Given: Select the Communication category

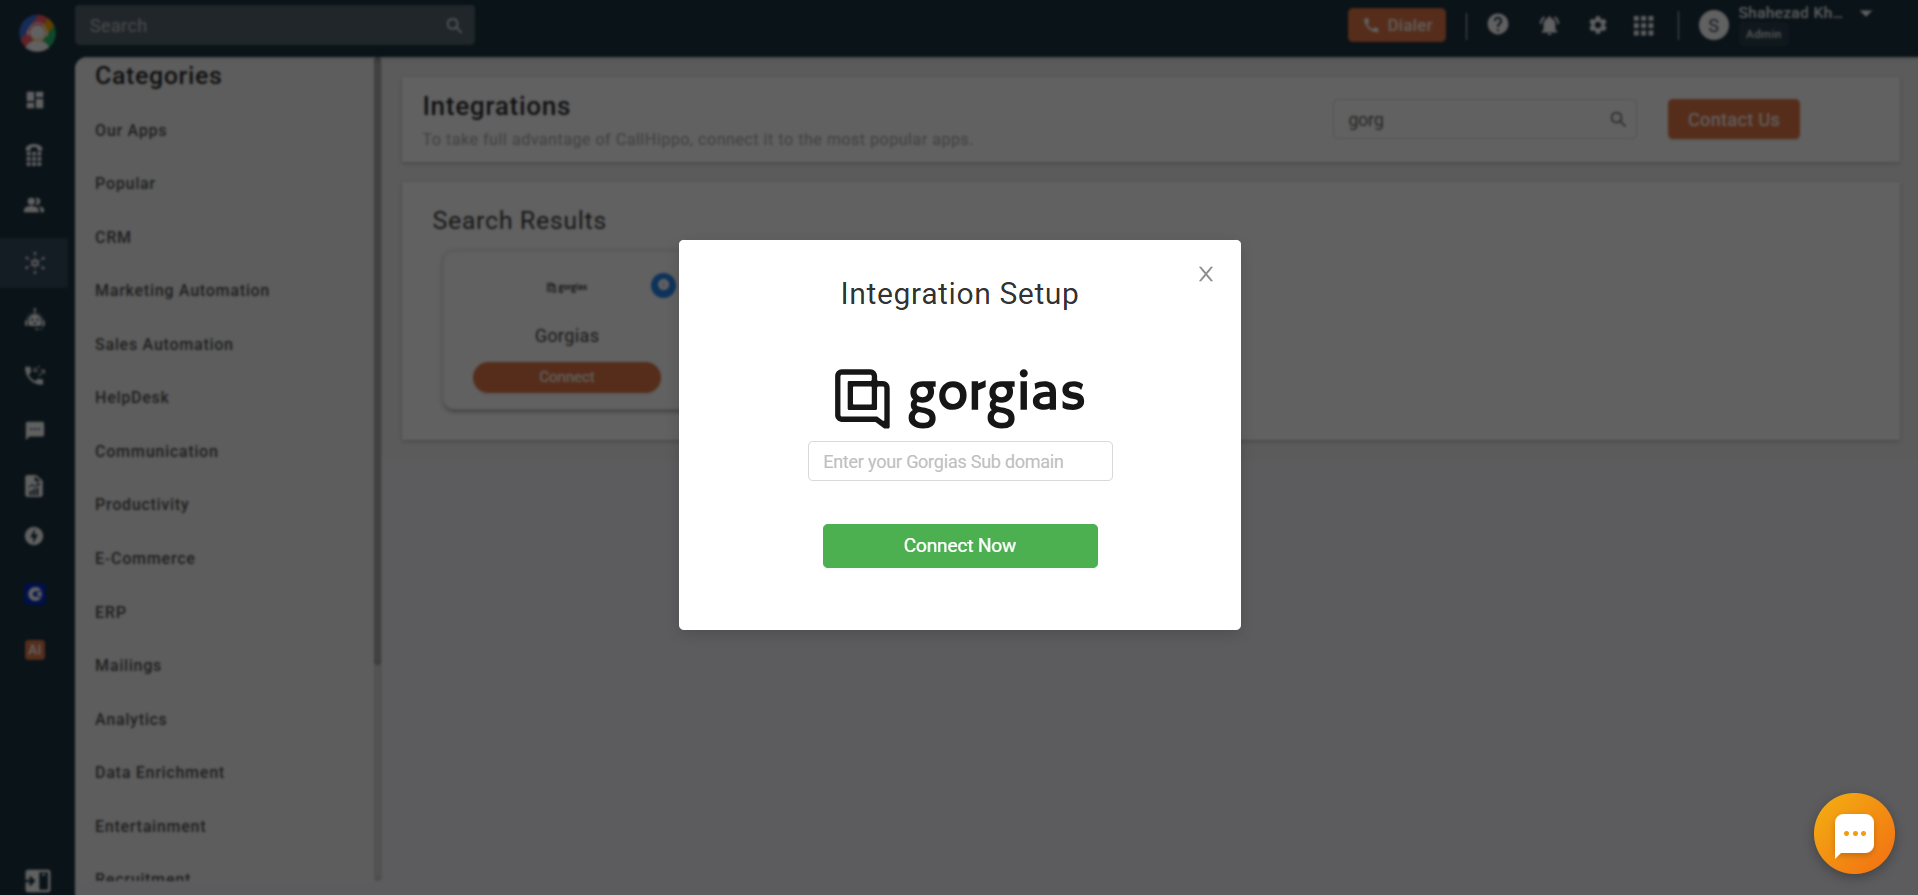Looking at the screenshot, I should point(156,451).
